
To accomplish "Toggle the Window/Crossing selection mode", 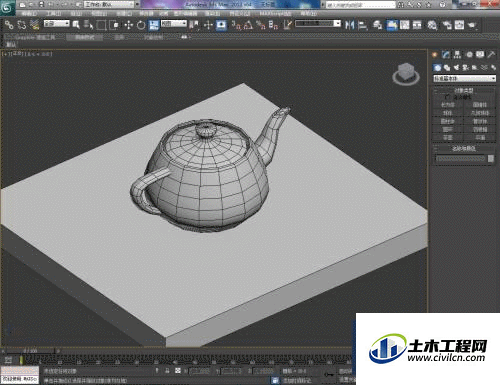I will pos(114,25).
